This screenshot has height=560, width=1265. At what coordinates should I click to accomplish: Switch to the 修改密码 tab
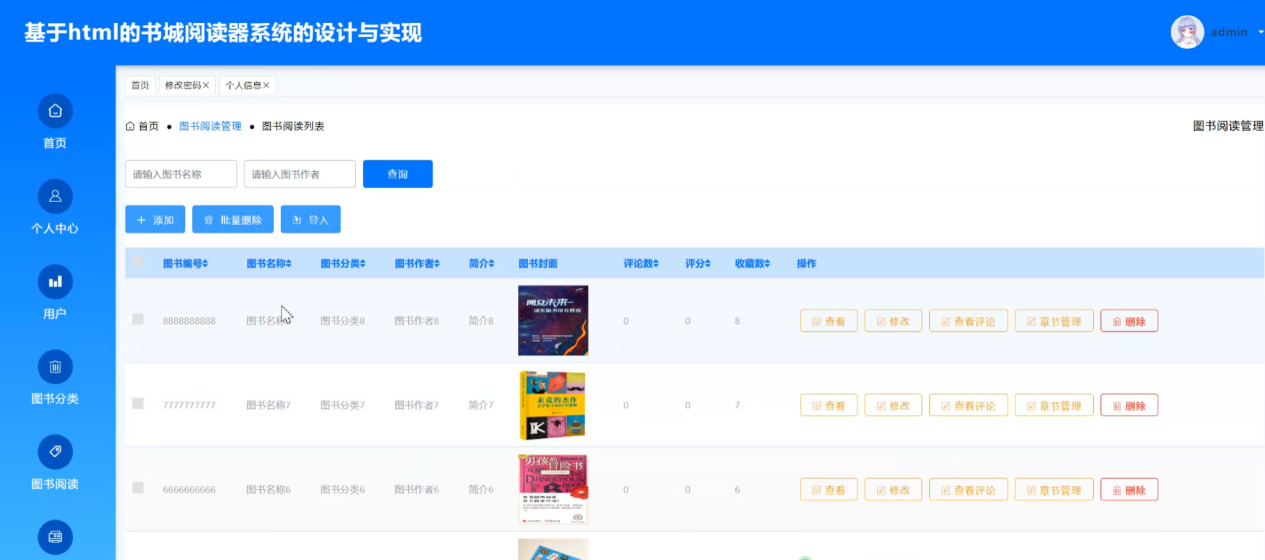[186, 85]
